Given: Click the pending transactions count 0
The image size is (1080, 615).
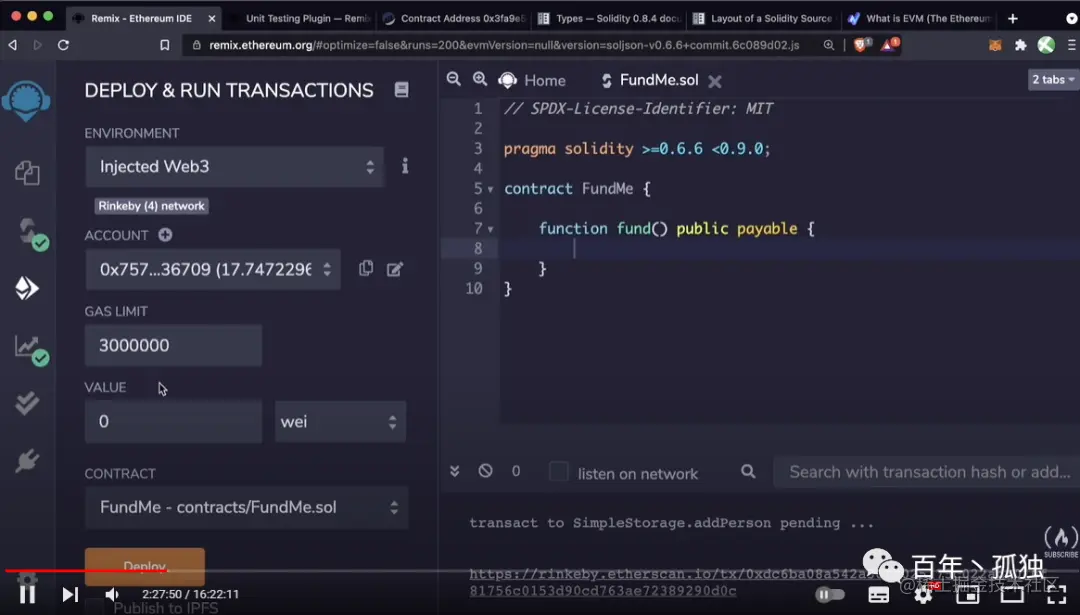Looking at the screenshot, I should (x=516, y=471).
